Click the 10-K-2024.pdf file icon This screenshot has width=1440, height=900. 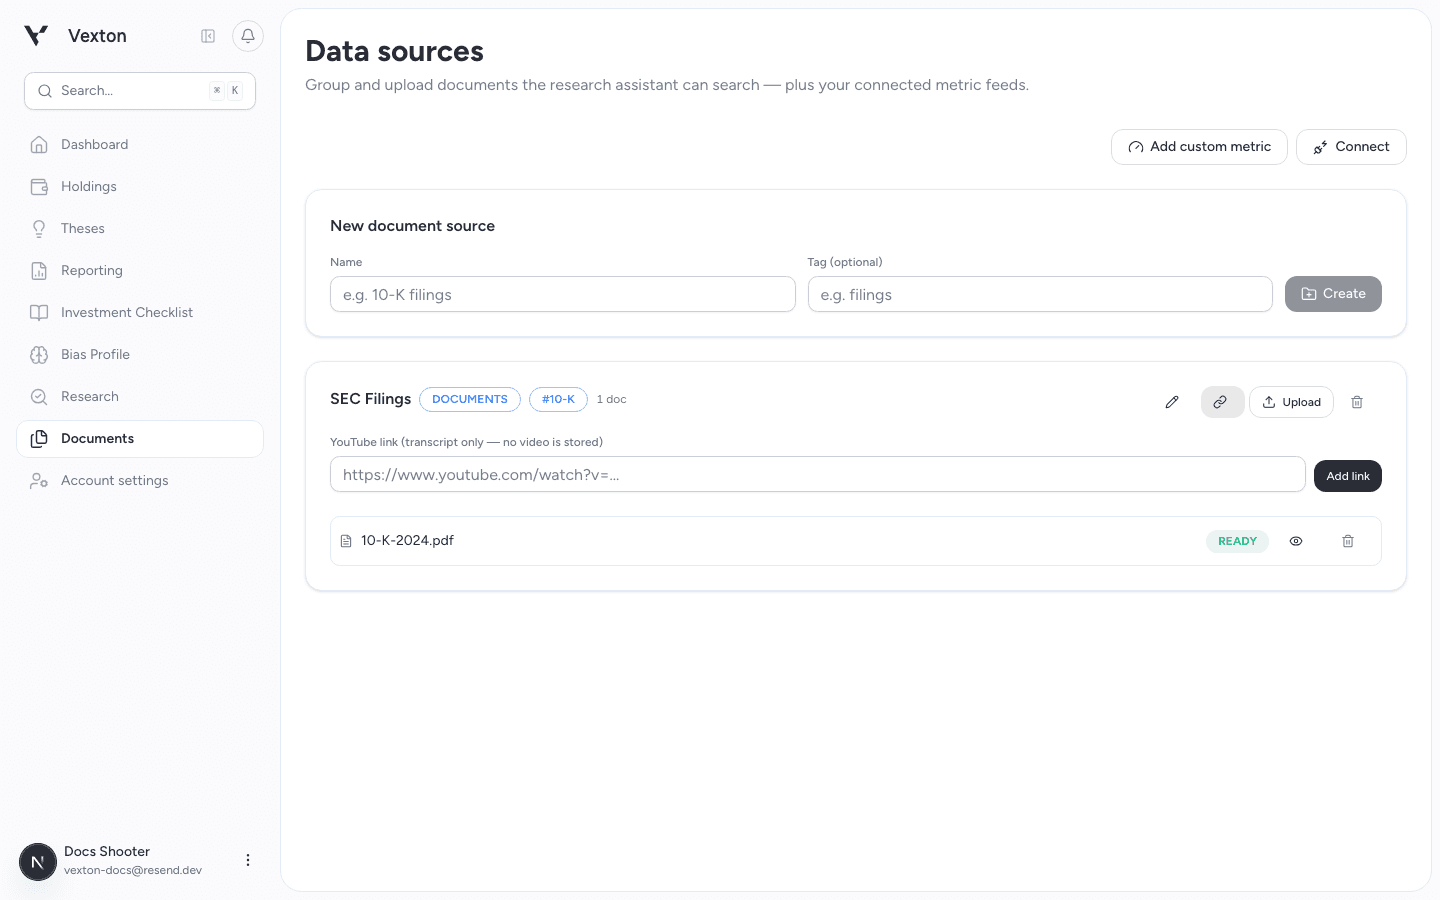(x=346, y=541)
